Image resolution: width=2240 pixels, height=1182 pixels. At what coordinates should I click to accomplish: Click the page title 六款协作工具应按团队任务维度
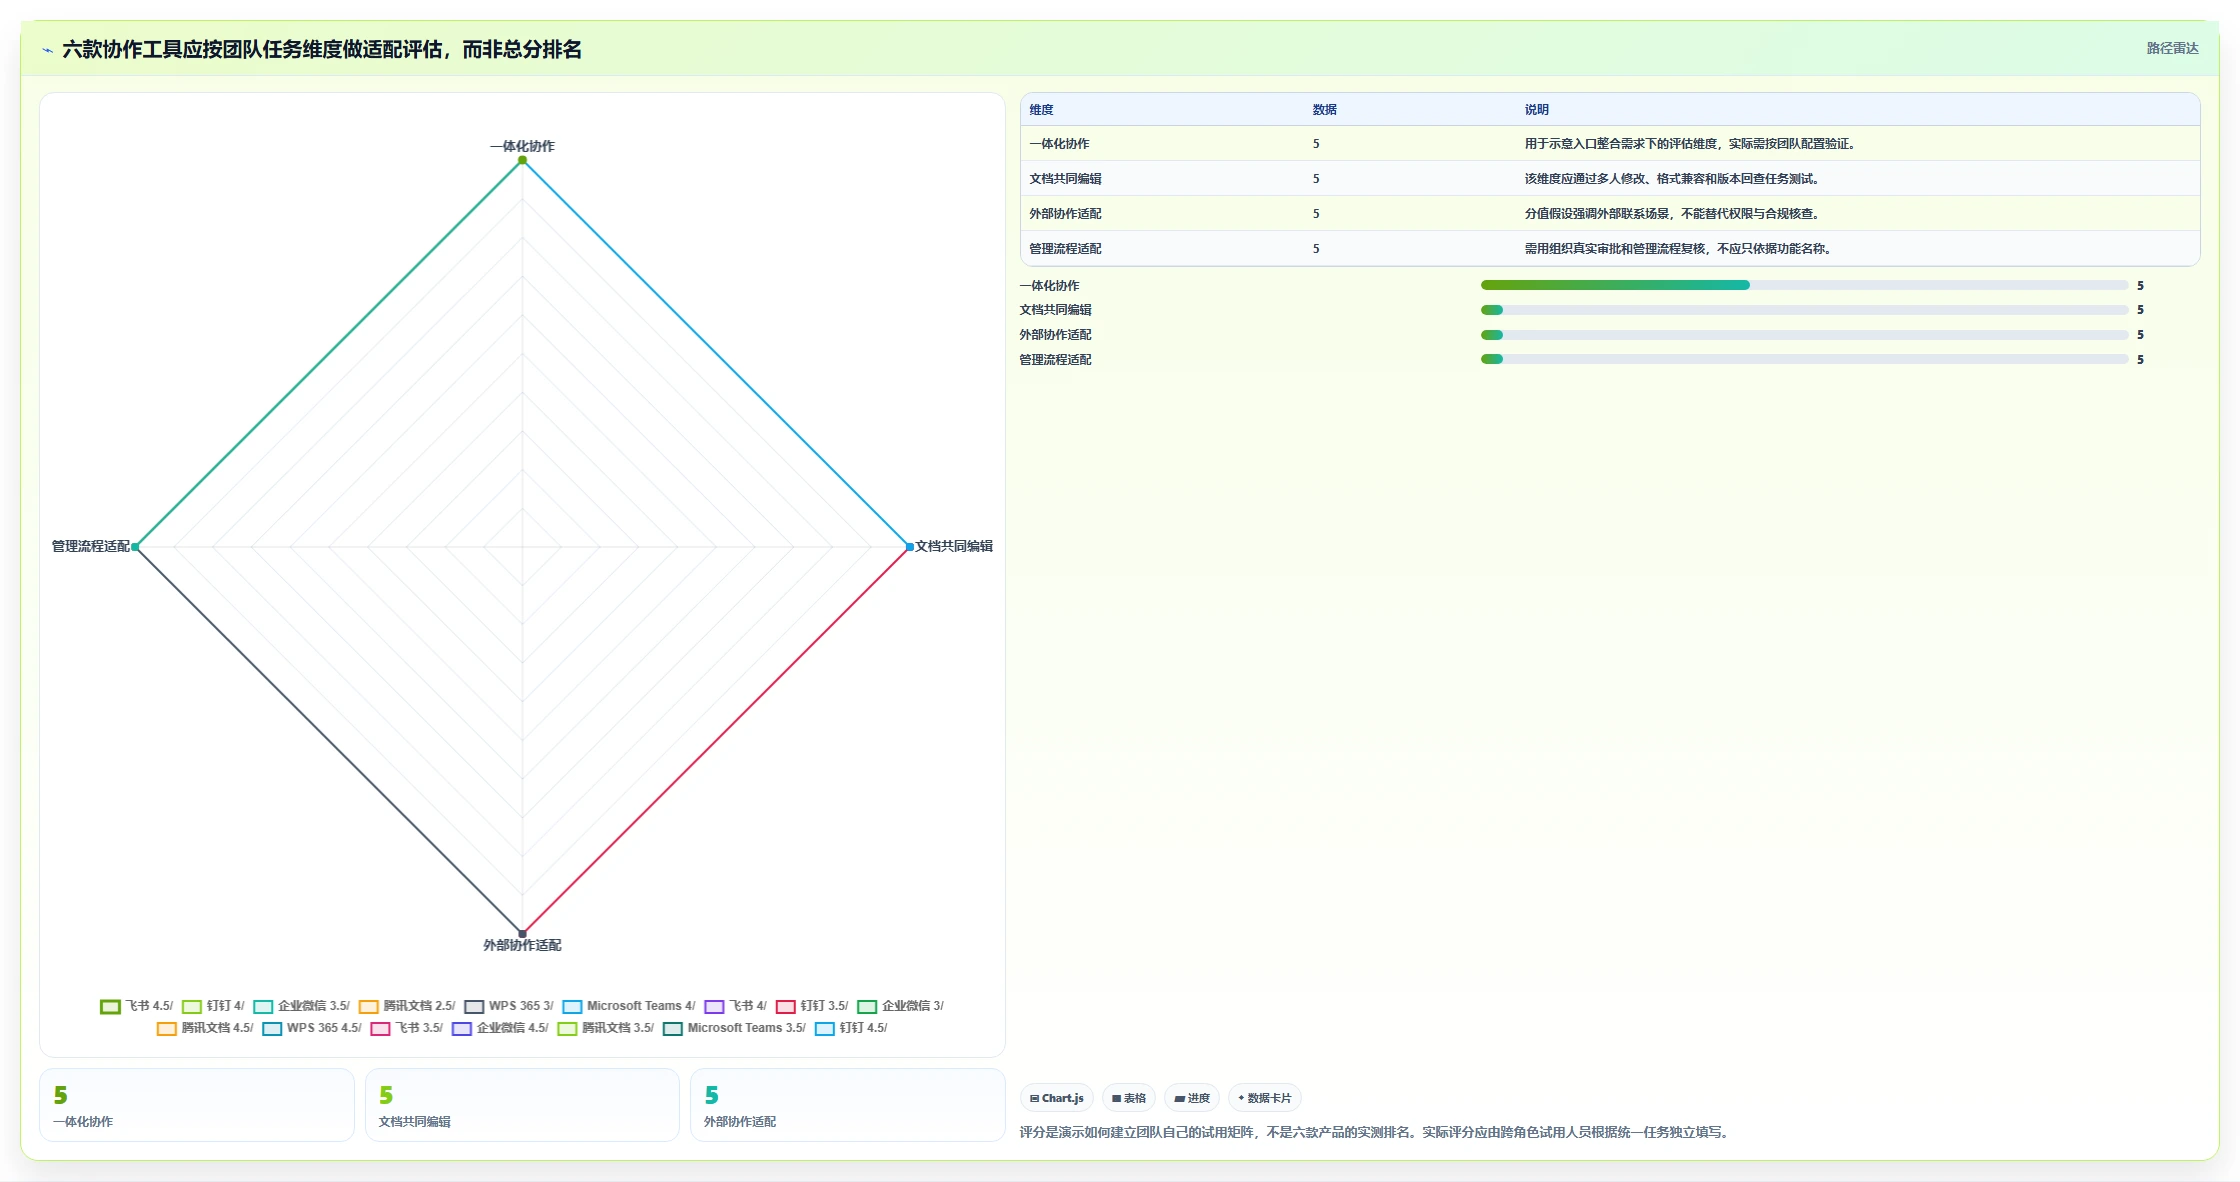tap(322, 49)
